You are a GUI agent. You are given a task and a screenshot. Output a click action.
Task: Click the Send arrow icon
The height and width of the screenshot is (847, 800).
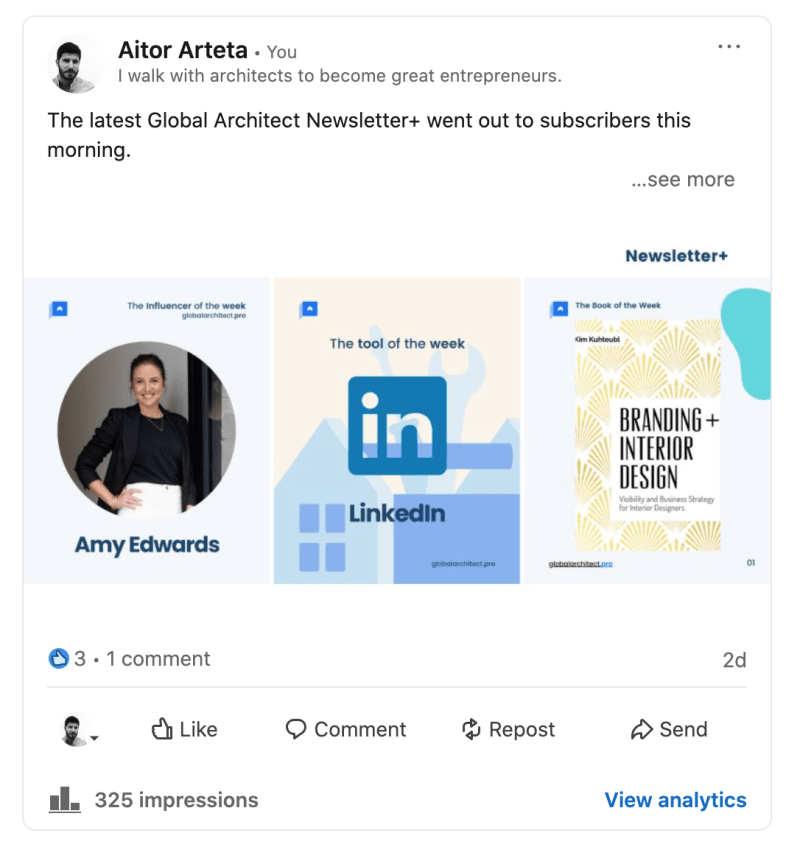641,729
